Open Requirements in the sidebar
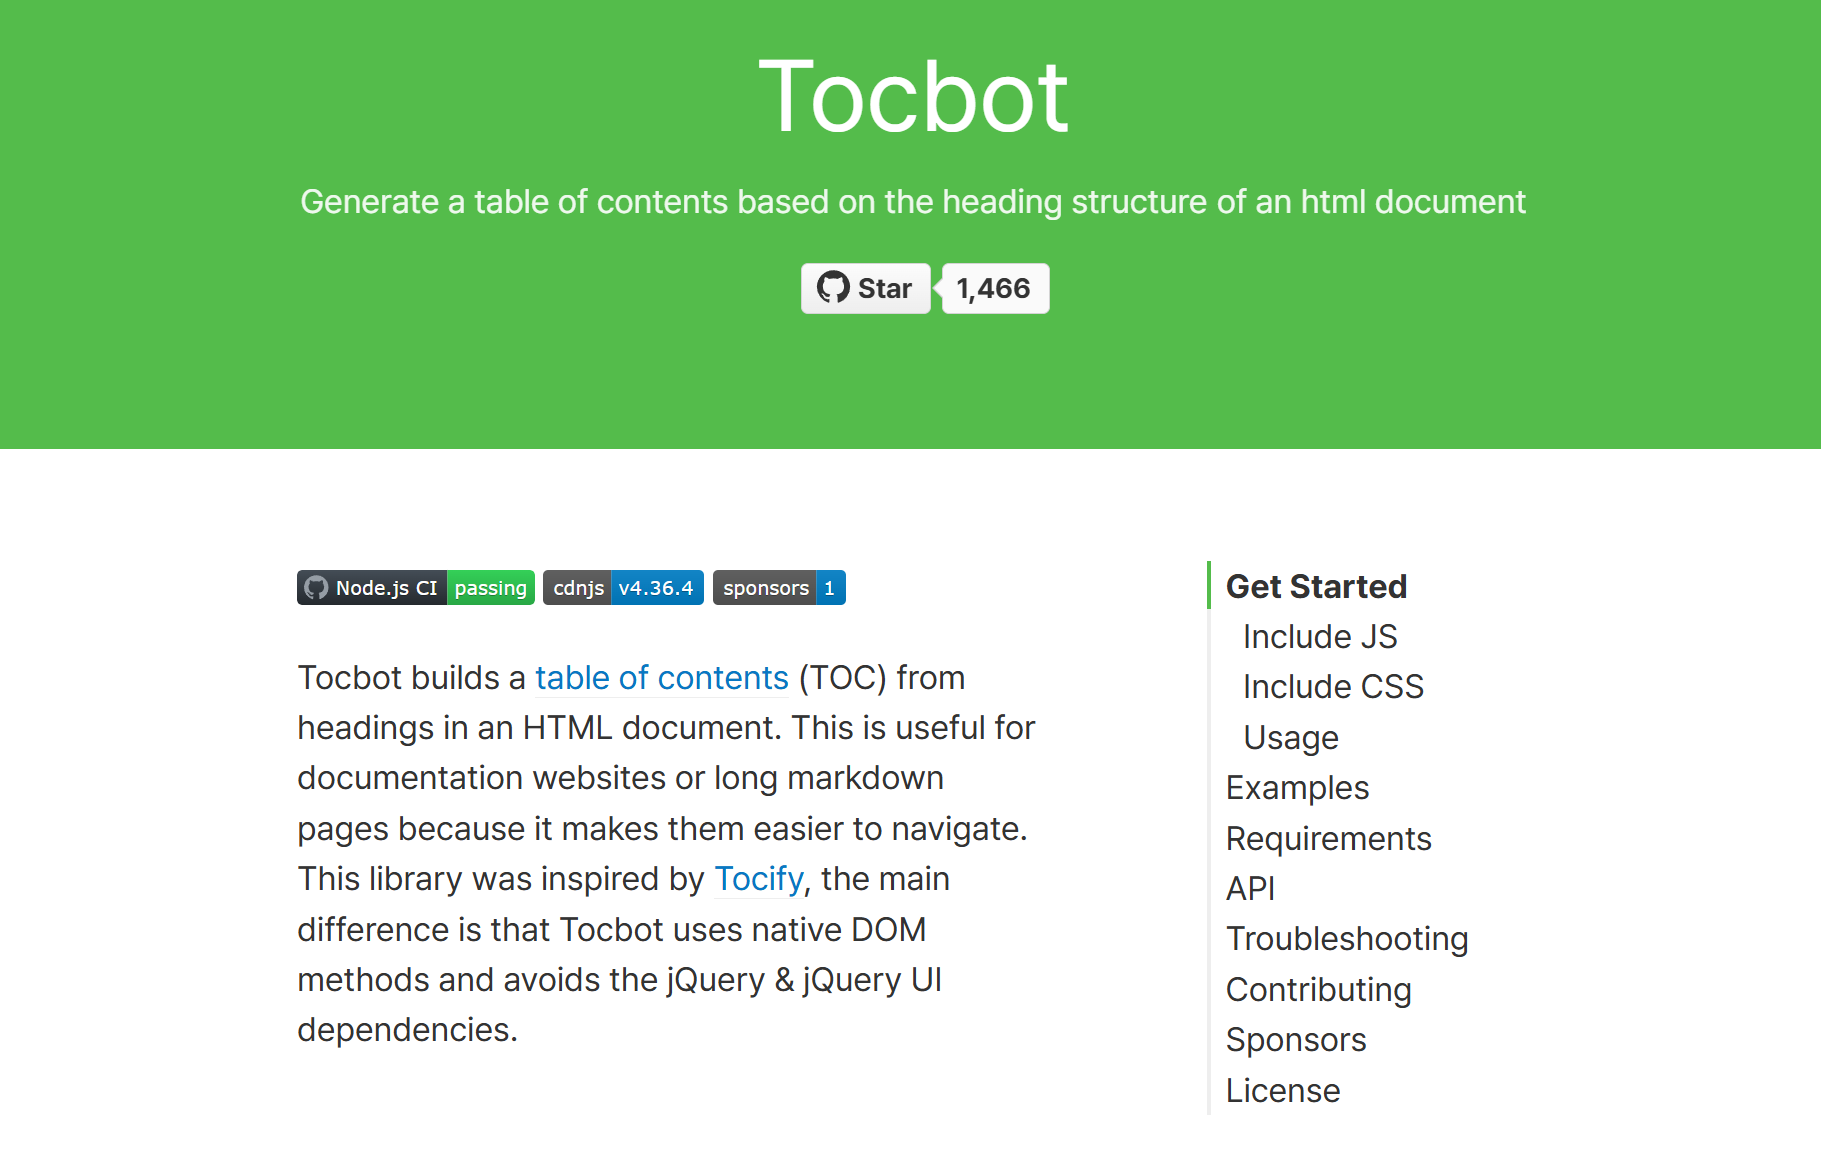The width and height of the screenshot is (1821, 1169). tap(1328, 839)
